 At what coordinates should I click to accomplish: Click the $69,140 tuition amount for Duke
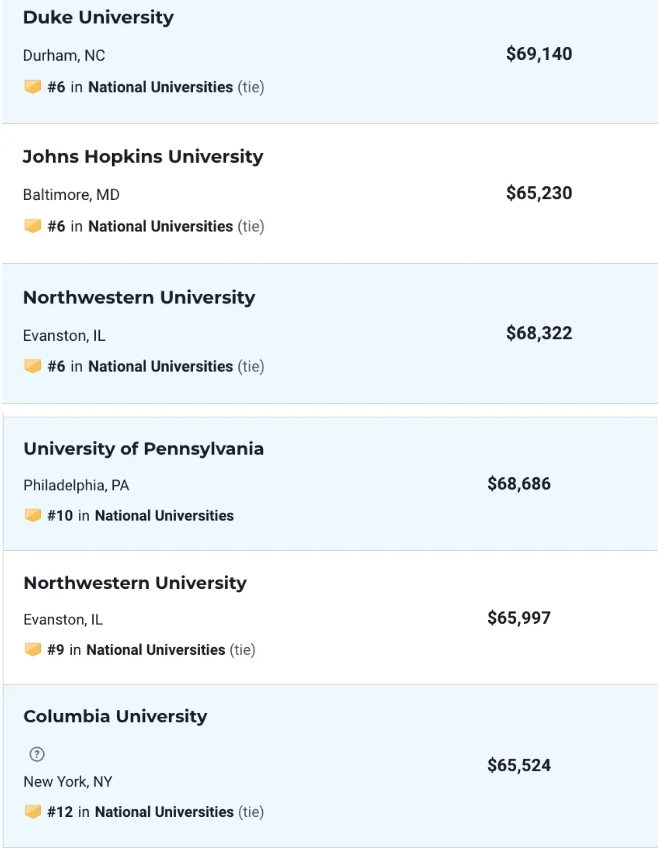539,54
